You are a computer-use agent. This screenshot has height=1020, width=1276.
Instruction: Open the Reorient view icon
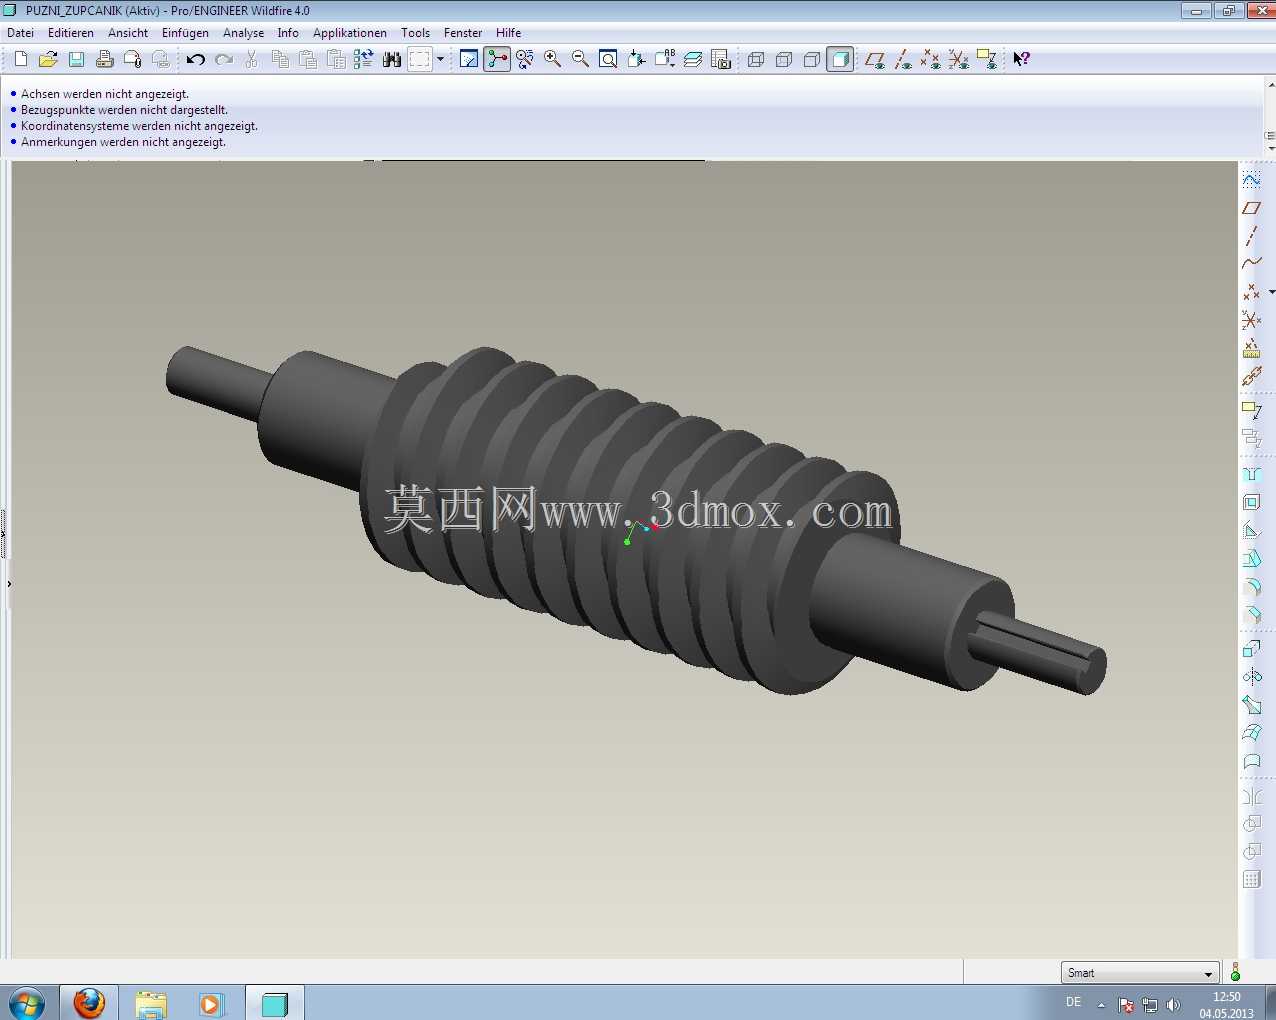pos(636,59)
